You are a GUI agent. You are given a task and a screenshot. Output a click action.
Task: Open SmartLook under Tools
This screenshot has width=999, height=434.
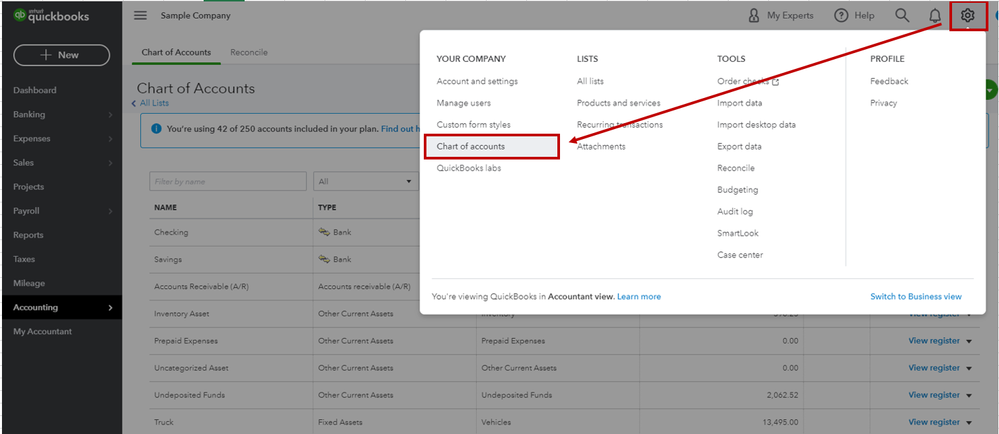738,233
